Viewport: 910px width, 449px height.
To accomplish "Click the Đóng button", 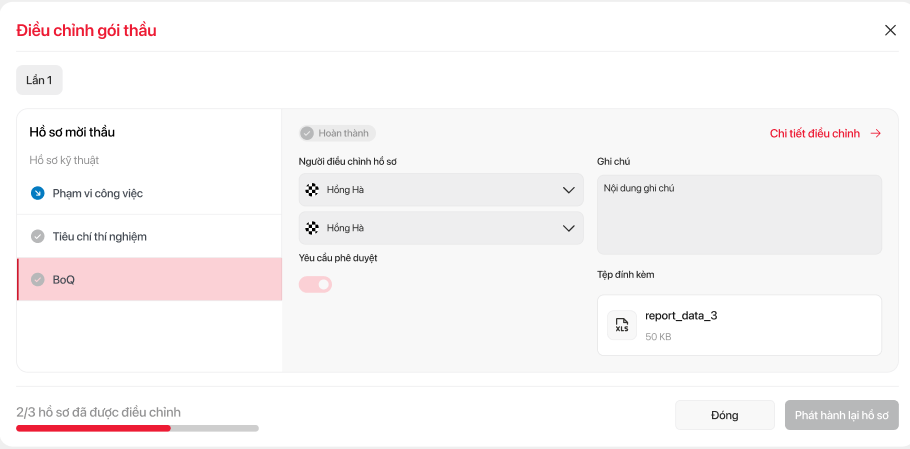I will [724, 415].
